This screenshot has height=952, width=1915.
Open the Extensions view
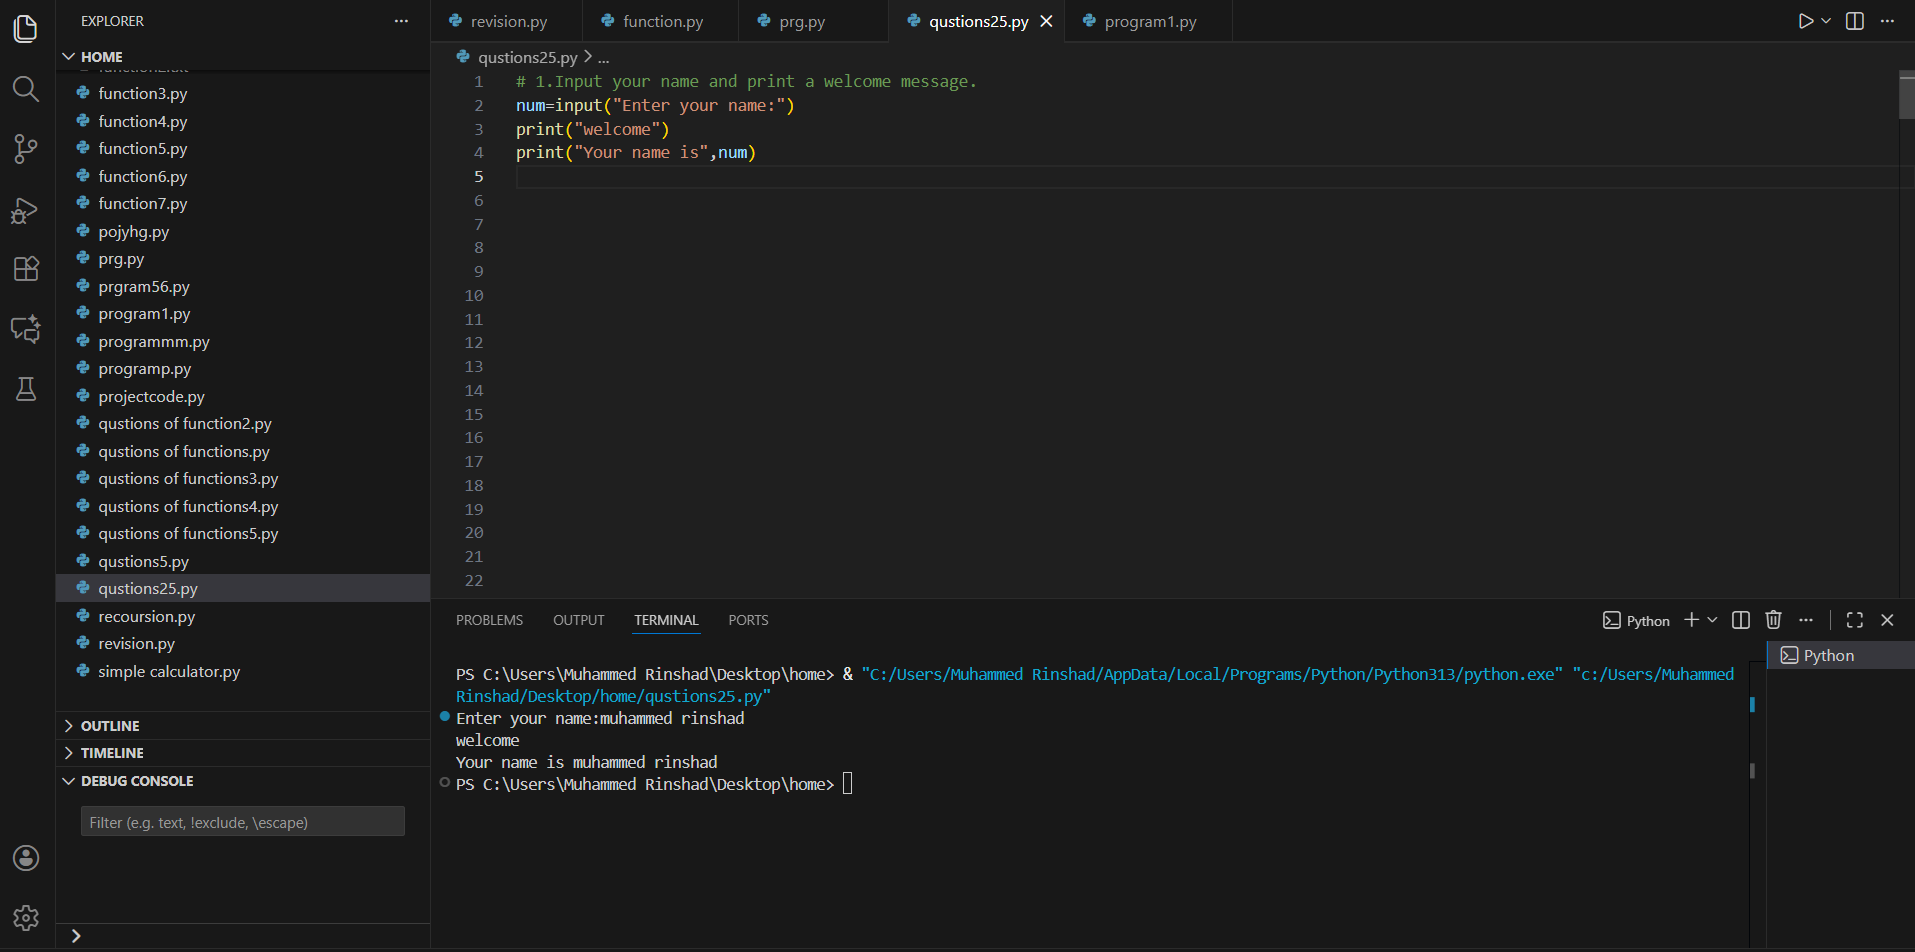pyautogui.click(x=25, y=268)
